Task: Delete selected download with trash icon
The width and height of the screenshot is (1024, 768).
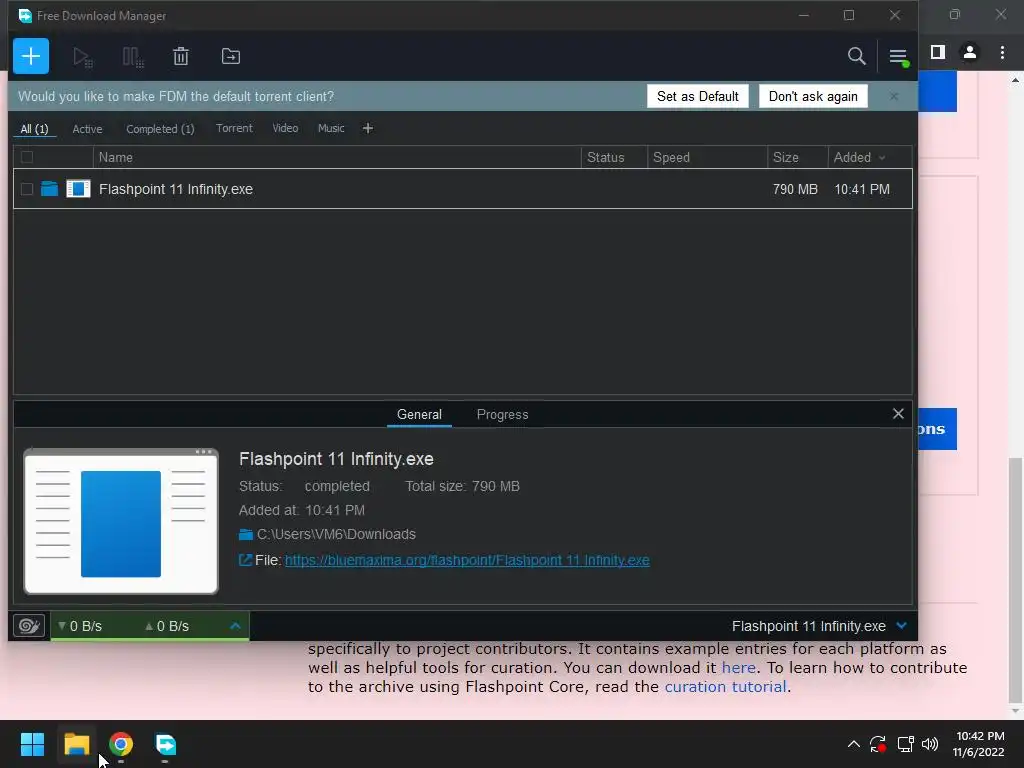Action: (x=181, y=57)
